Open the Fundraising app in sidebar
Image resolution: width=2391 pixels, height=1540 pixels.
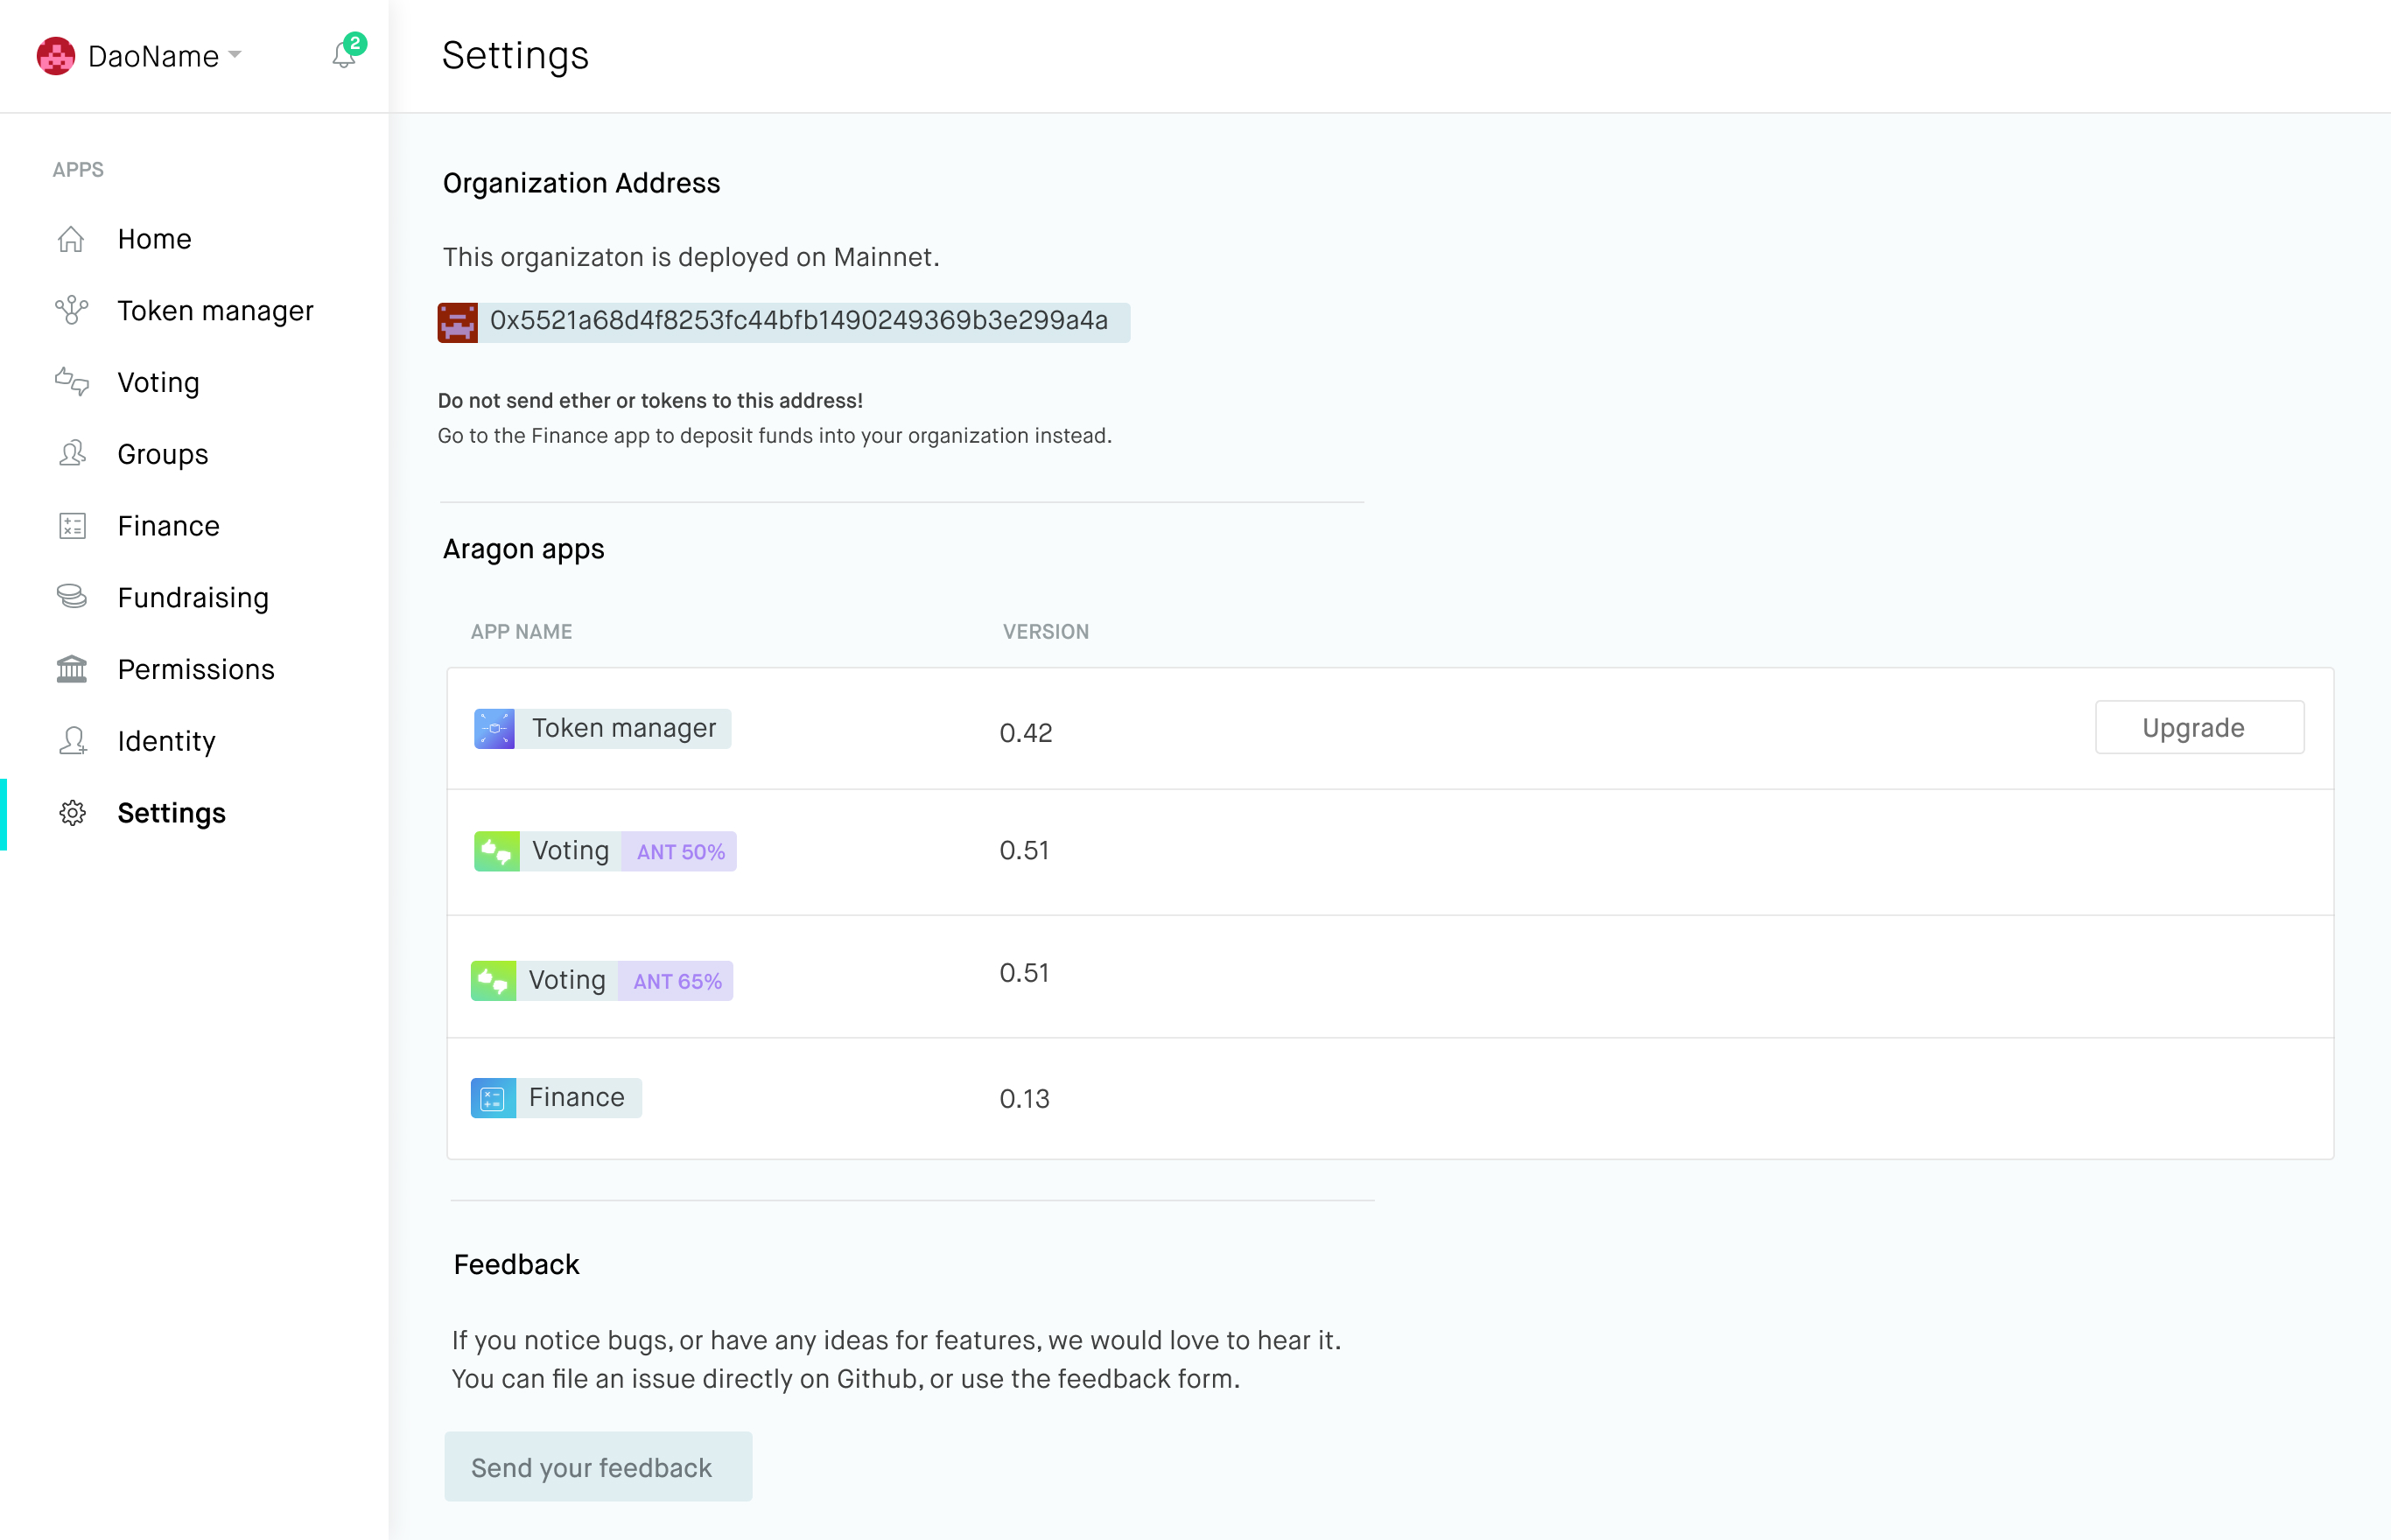pyautogui.click(x=193, y=598)
